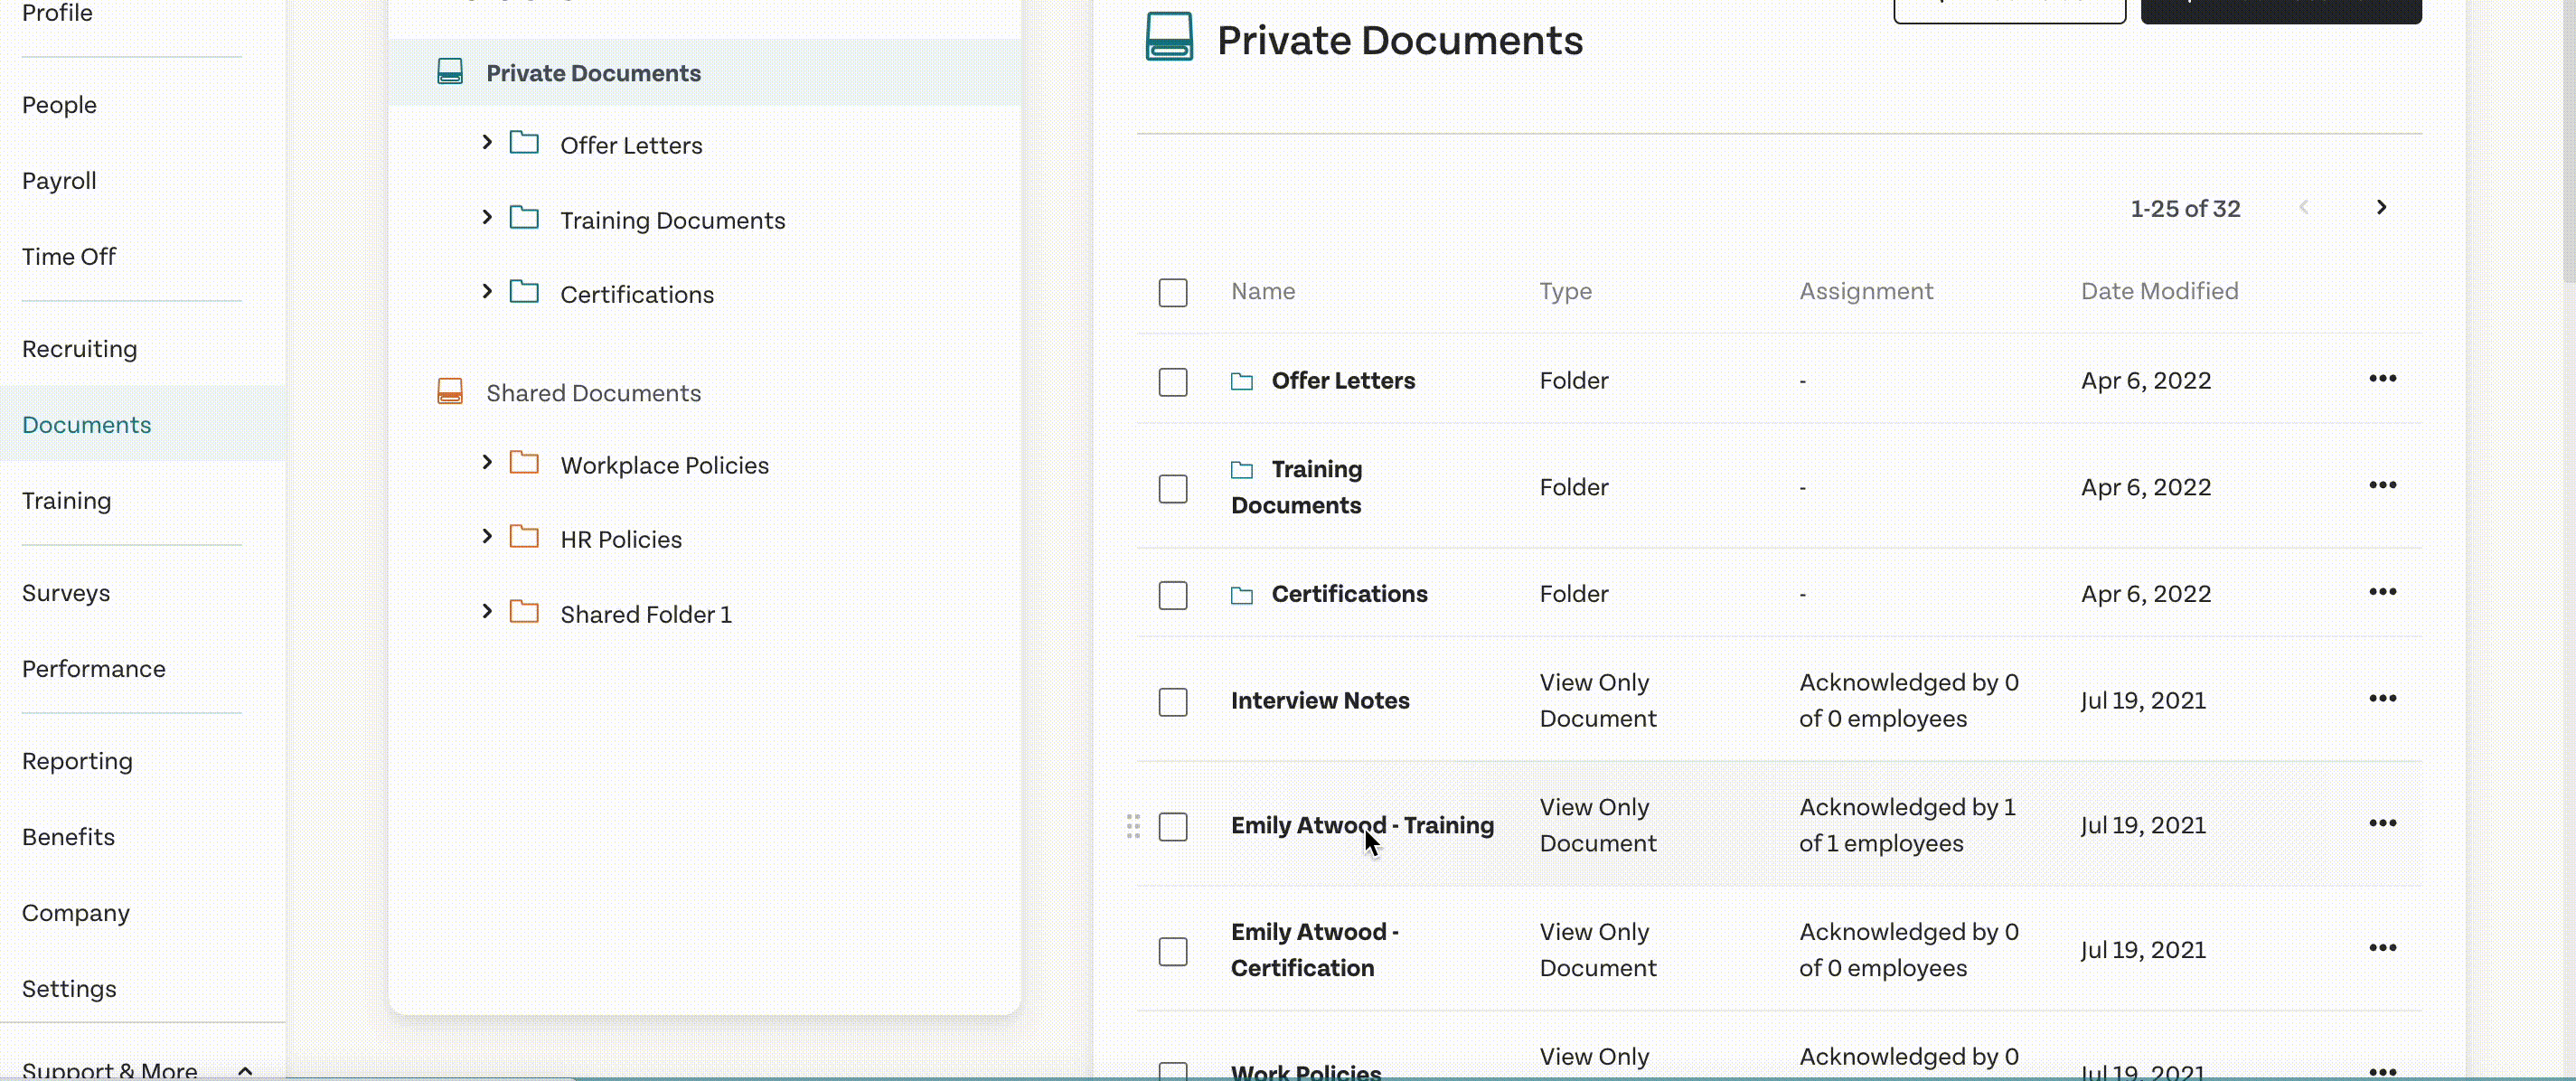Click the Private Documents drawer icon in tree
Image resolution: width=2576 pixels, height=1081 pixels.
pyautogui.click(x=450, y=72)
